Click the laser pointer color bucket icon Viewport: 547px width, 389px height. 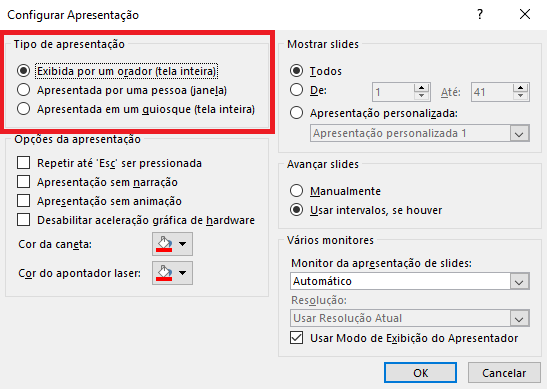pyautogui.click(x=164, y=273)
